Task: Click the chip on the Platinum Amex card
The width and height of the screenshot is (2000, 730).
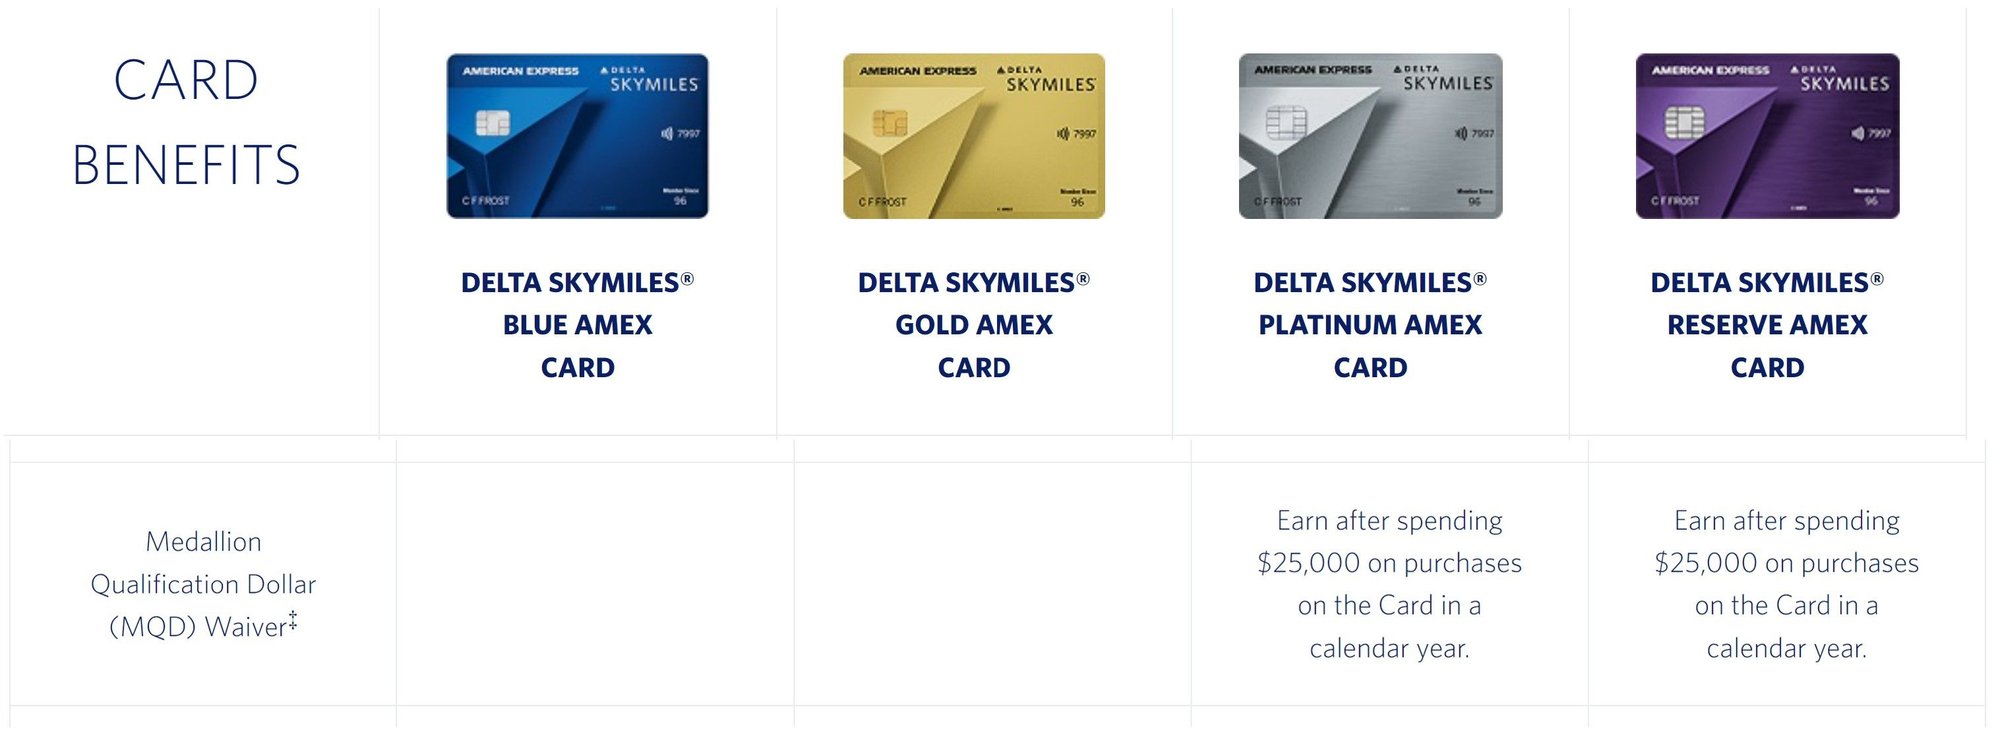Action: [1286, 123]
